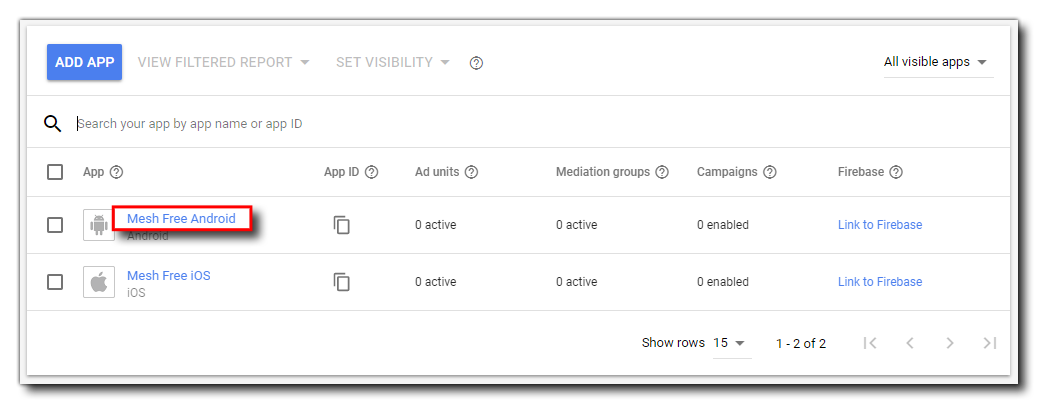Screen dimensions: 1038x404
Task: Click help icon next to Set Visibility
Action: click(x=476, y=63)
